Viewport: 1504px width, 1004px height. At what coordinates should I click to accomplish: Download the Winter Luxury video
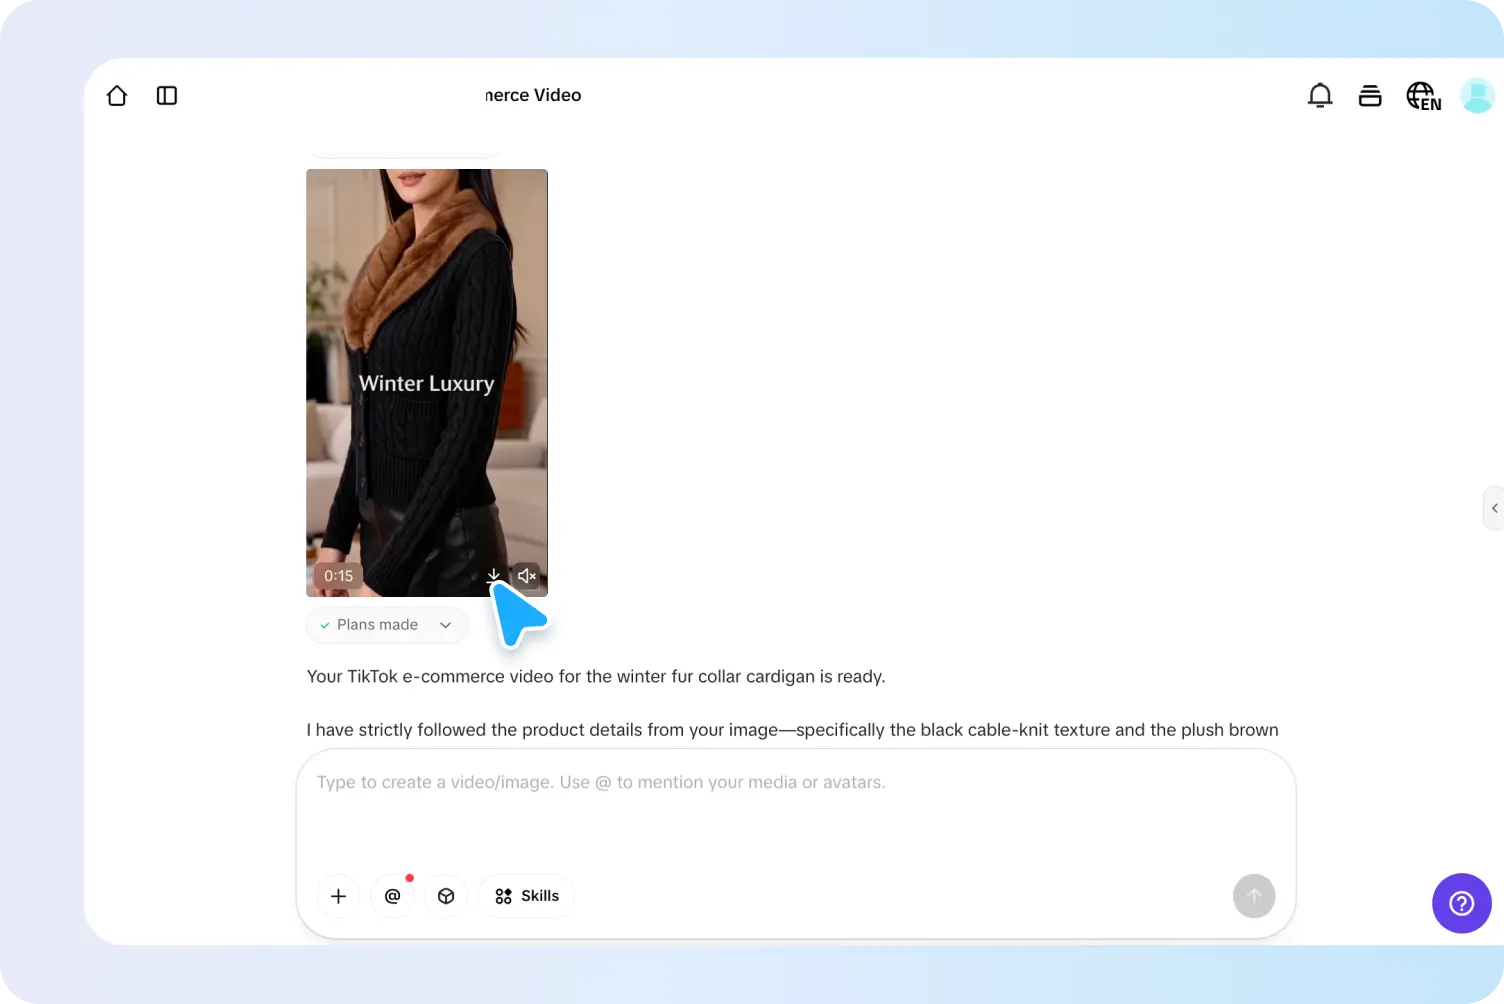(494, 576)
